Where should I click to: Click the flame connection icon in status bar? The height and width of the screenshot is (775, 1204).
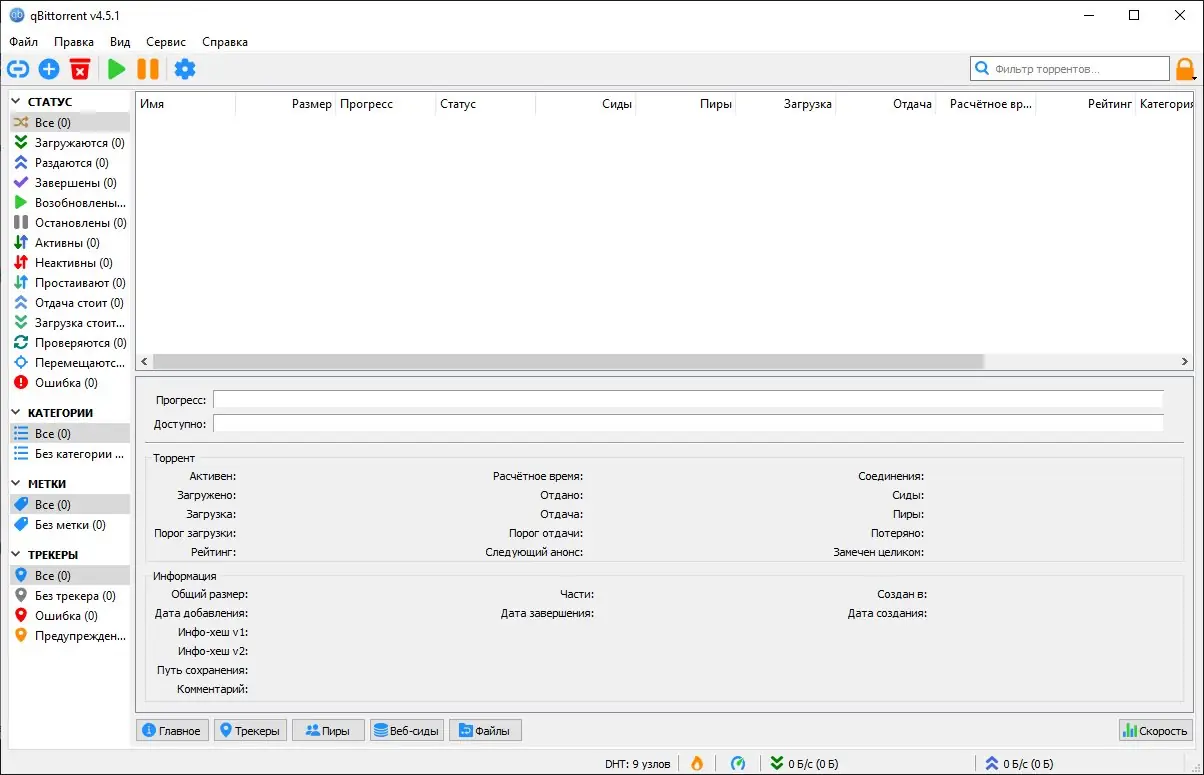tap(697, 762)
